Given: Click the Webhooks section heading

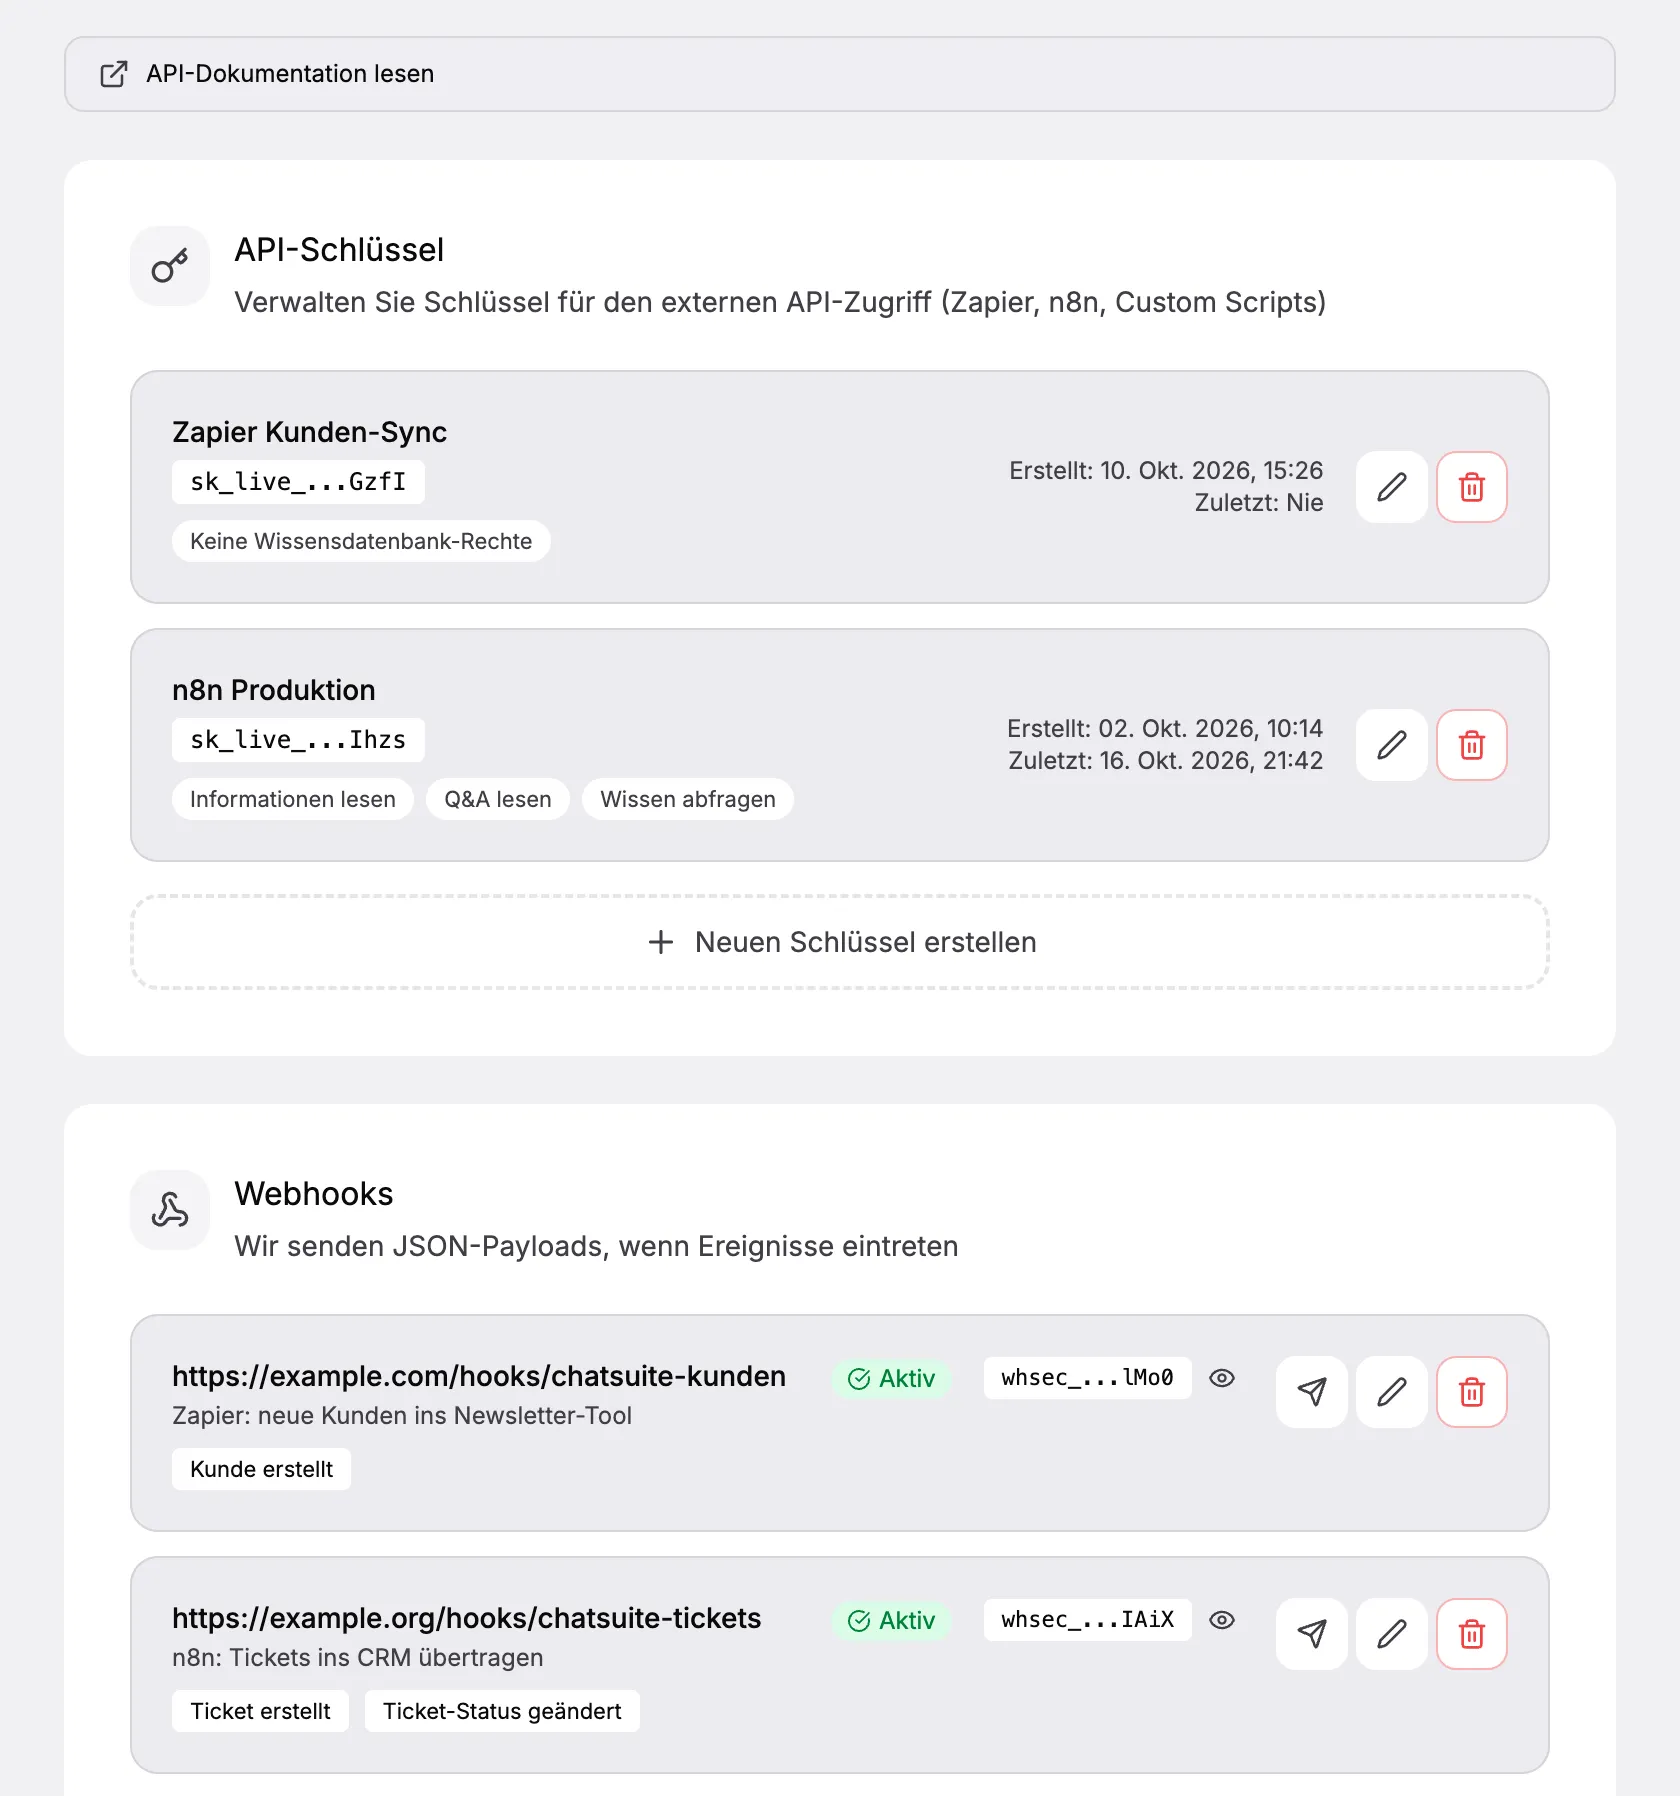Looking at the screenshot, I should click(x=314, y=1194).
